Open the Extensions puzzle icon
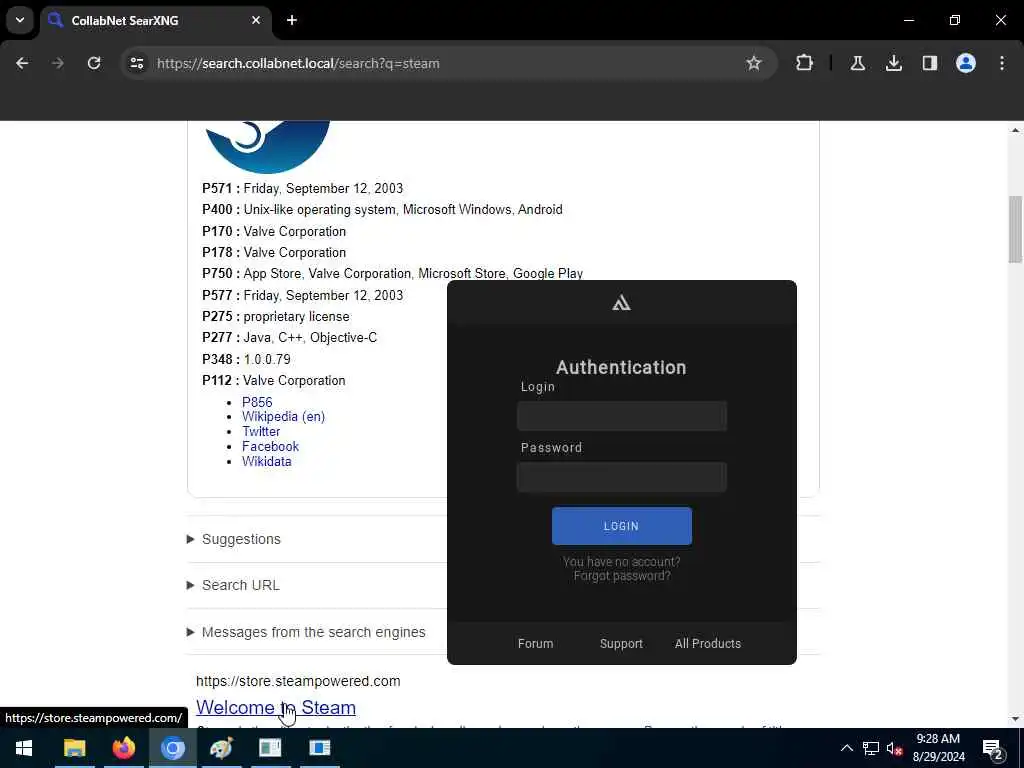Screen dimensions: 1024x768 [805, 63]
